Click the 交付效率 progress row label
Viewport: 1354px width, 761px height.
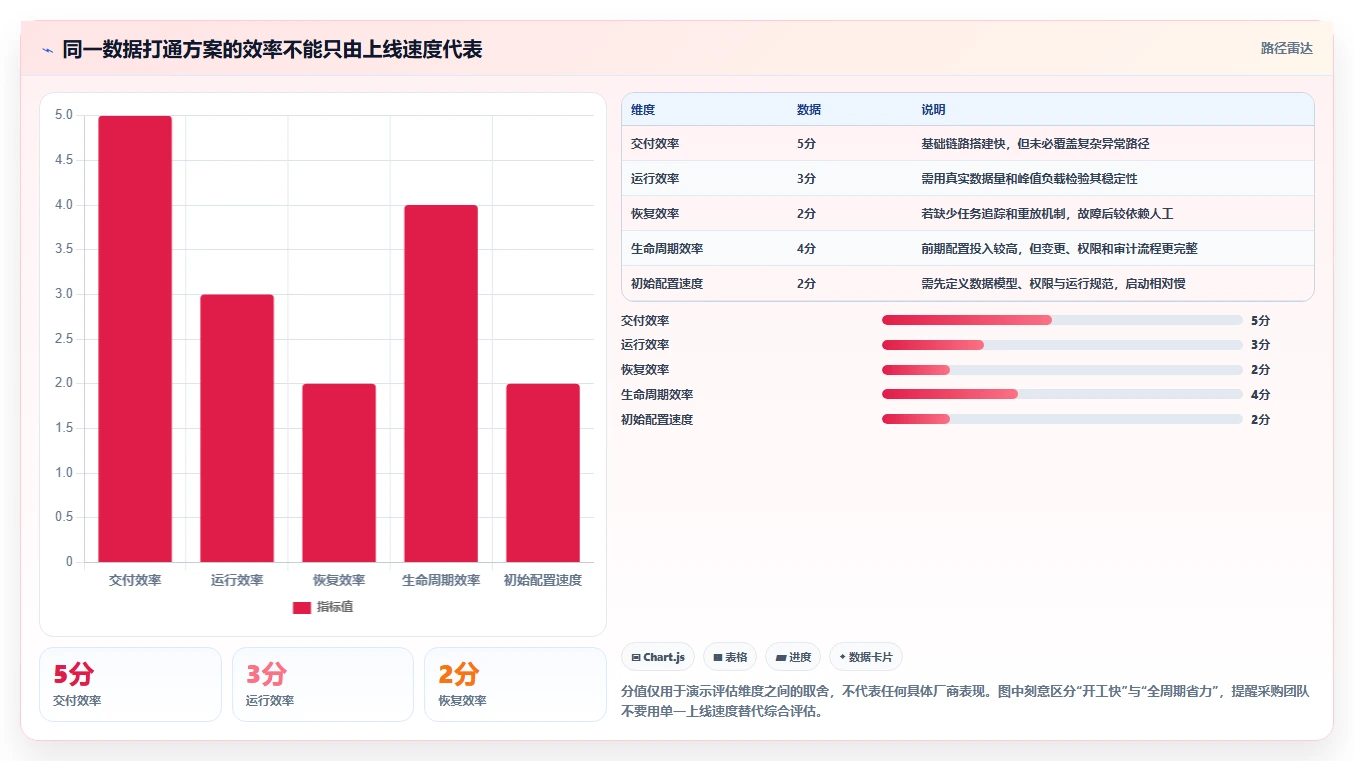[645, 321]
